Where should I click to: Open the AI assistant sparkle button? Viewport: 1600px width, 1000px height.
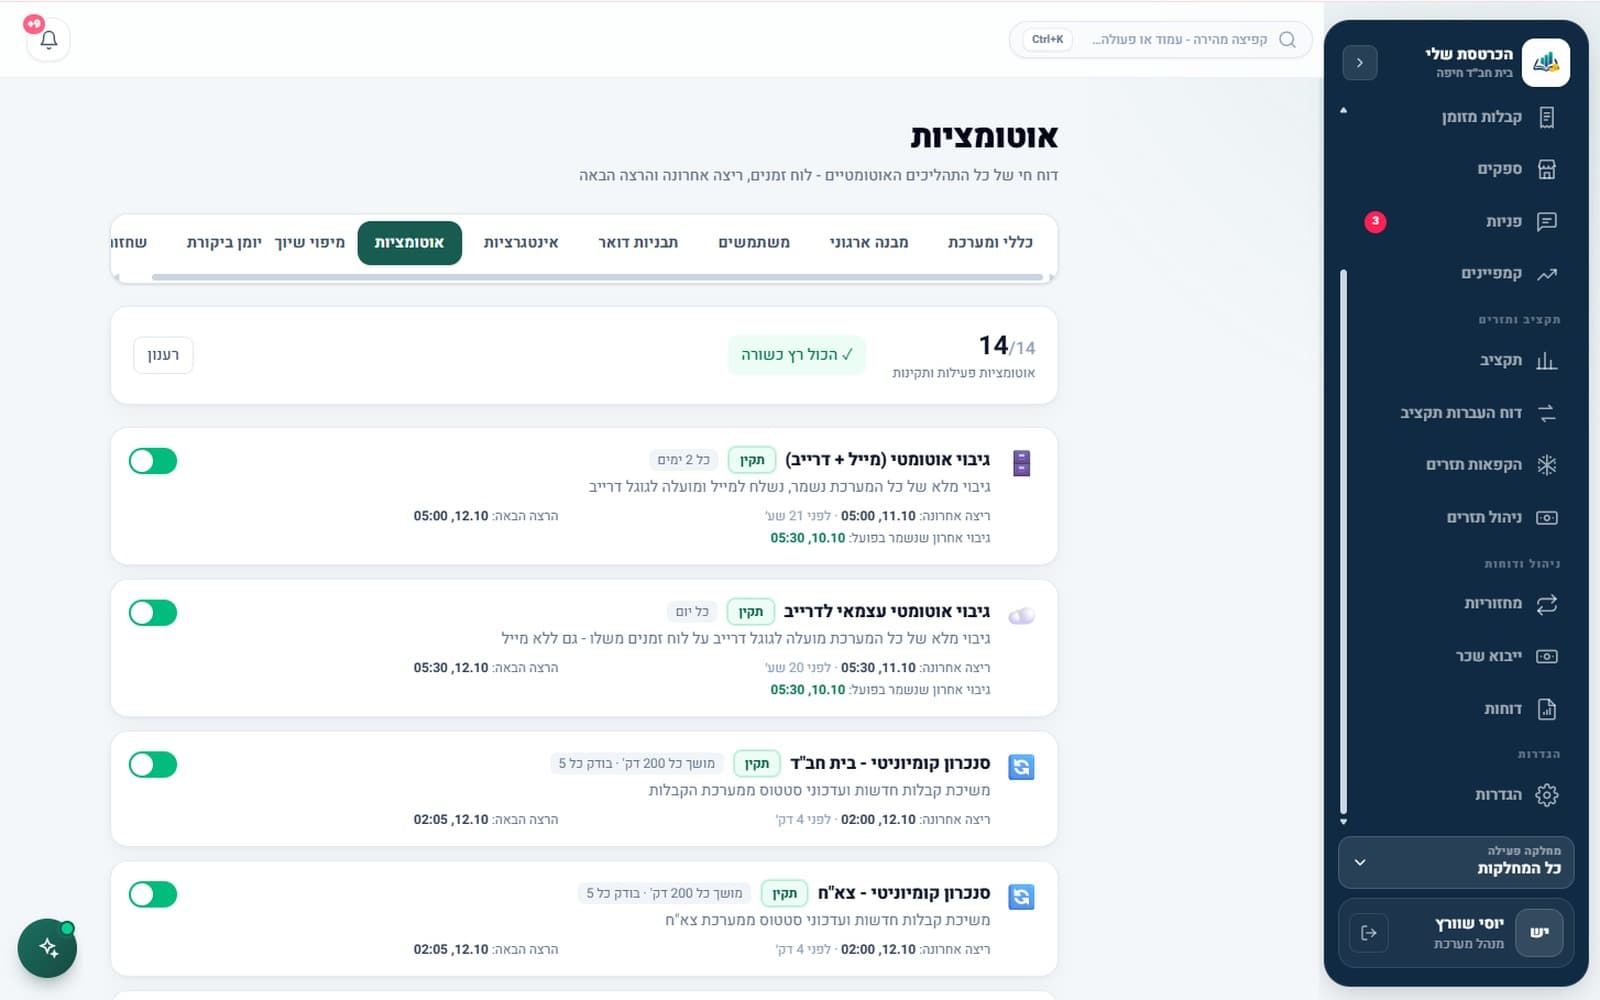(x=47, y=947)
